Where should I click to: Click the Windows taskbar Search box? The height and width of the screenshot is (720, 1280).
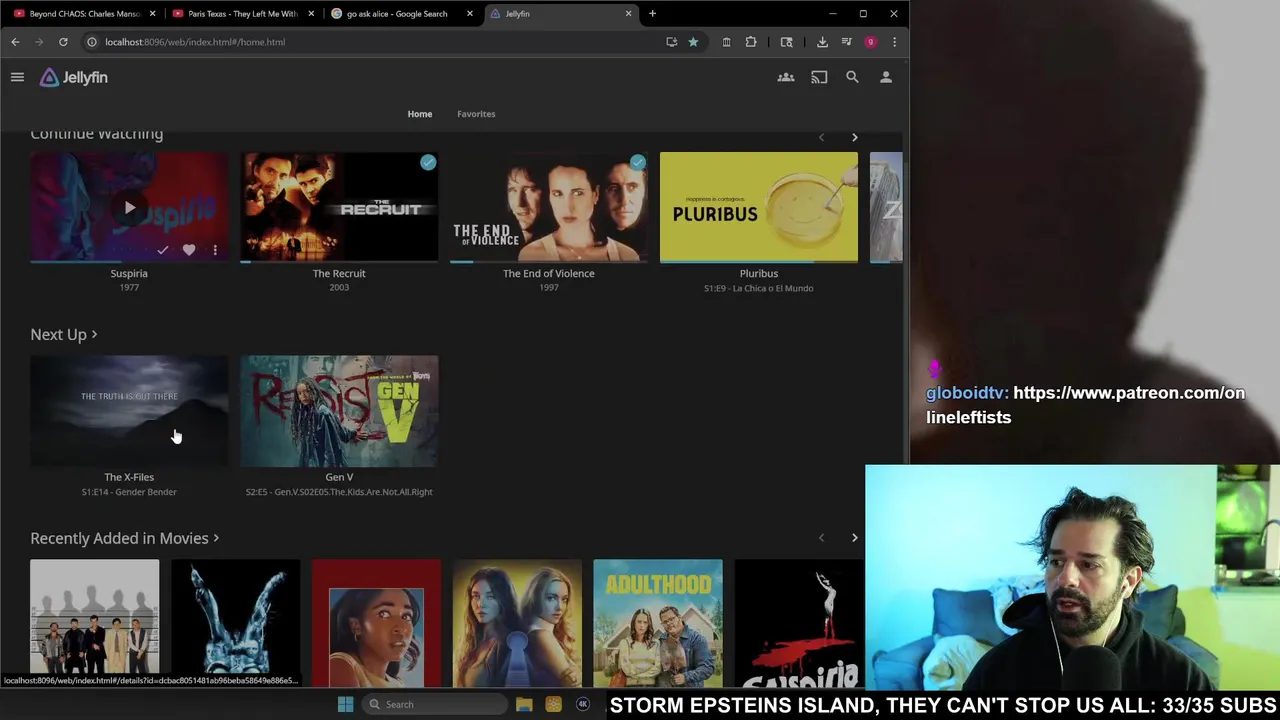tap(435, 704)
